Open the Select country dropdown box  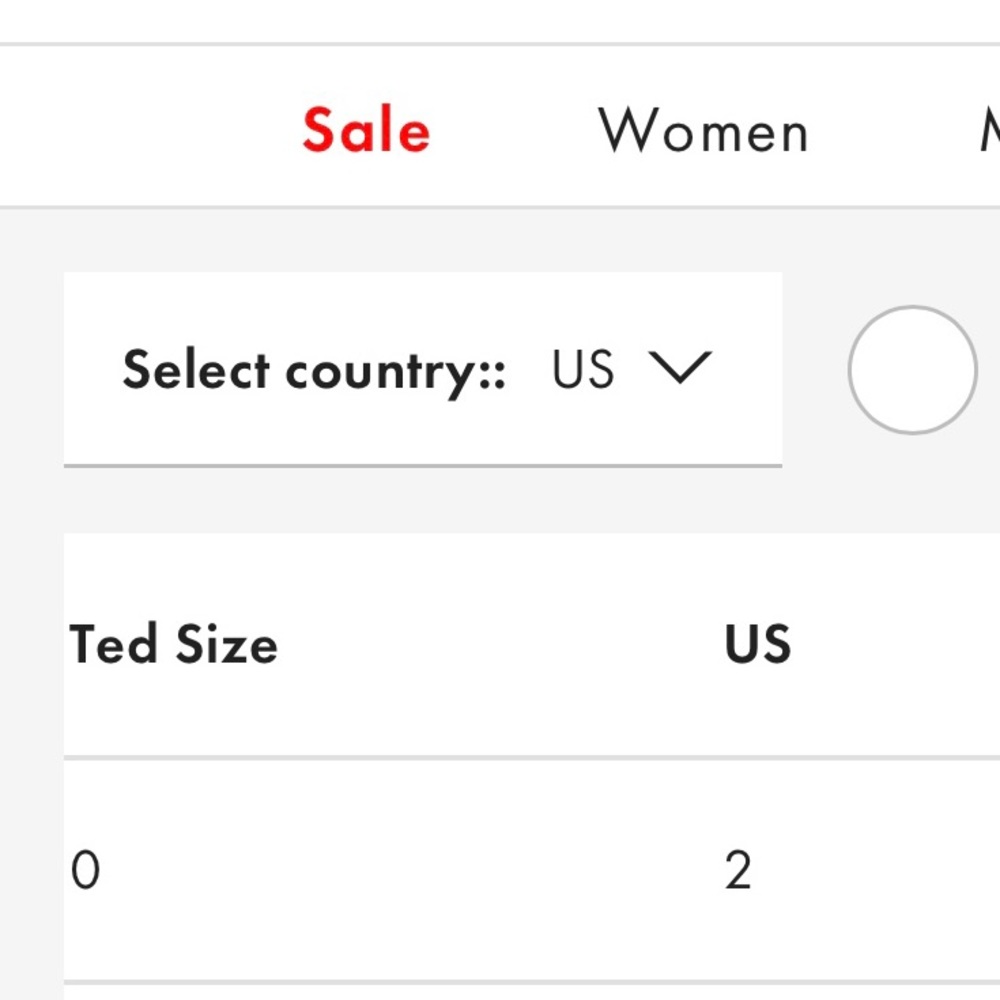tap(423, 369)
